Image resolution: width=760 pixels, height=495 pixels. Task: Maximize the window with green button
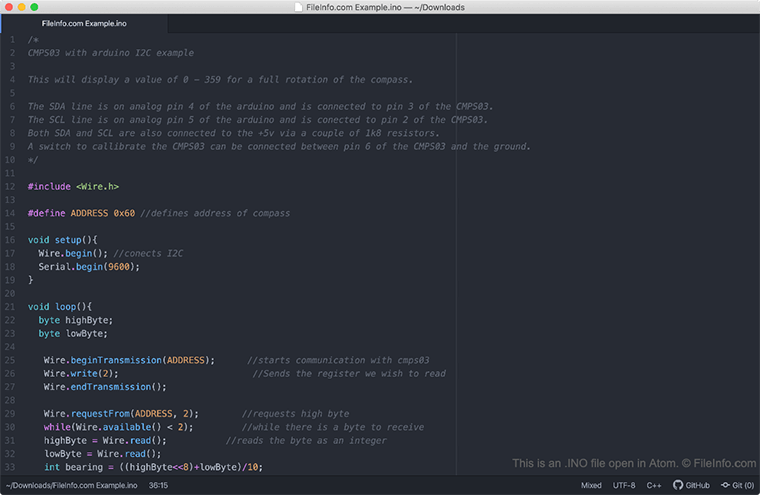coord(34,7)
